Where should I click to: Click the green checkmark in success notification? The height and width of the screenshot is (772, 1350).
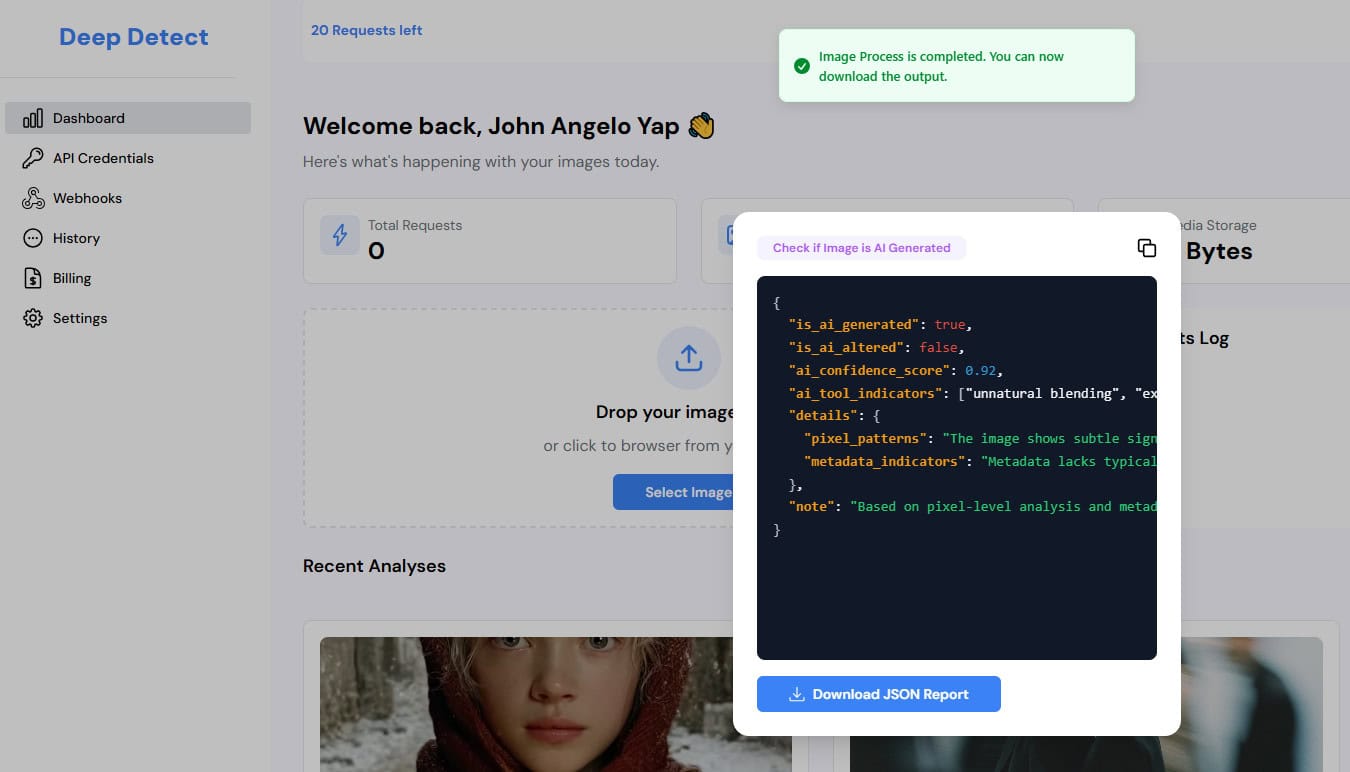pyautogui.click(x=801, y=66)
